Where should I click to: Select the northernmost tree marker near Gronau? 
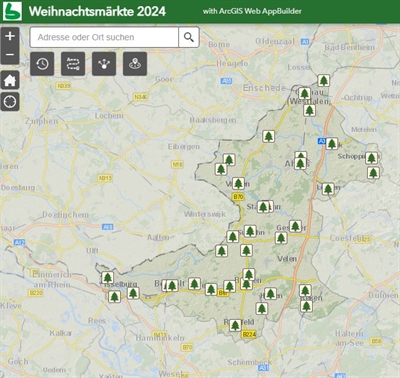[x=323, y=80]
